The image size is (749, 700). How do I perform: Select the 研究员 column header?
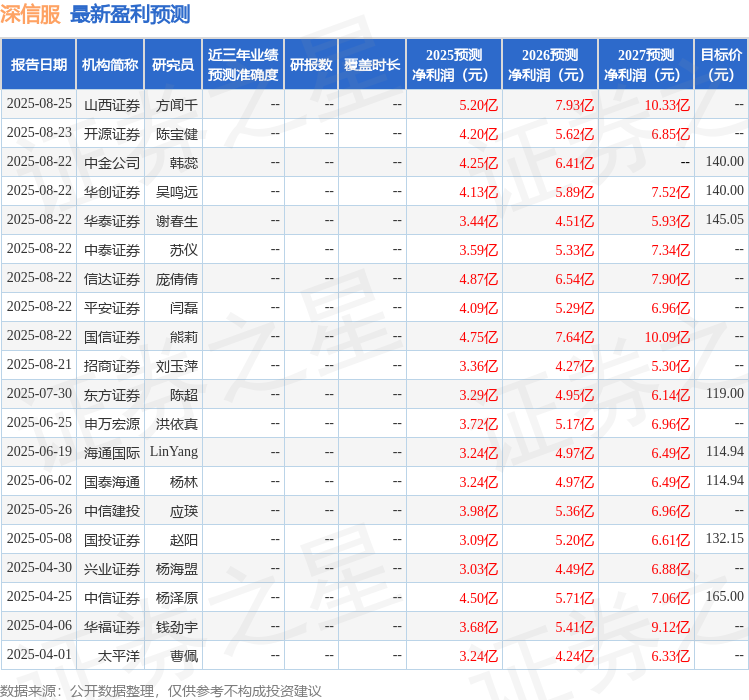click(x=172, y=65)
